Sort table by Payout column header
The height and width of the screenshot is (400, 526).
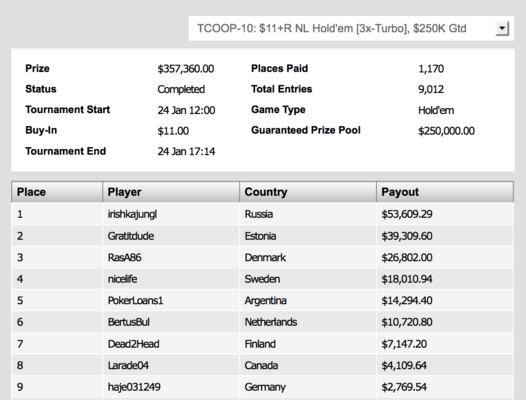[x=445, y=192]
